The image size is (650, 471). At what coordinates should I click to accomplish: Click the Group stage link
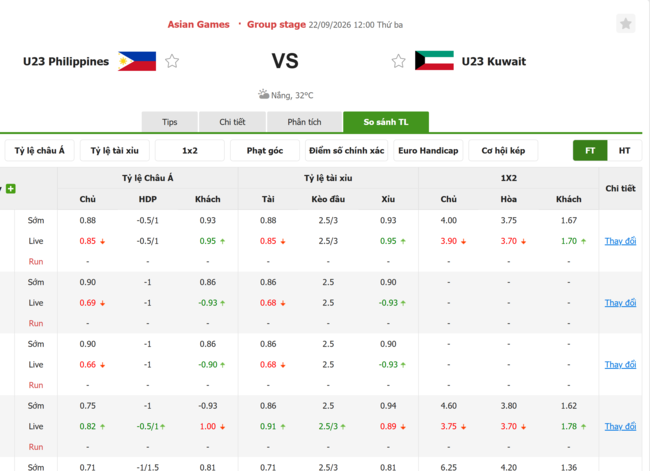pos(276,24)
